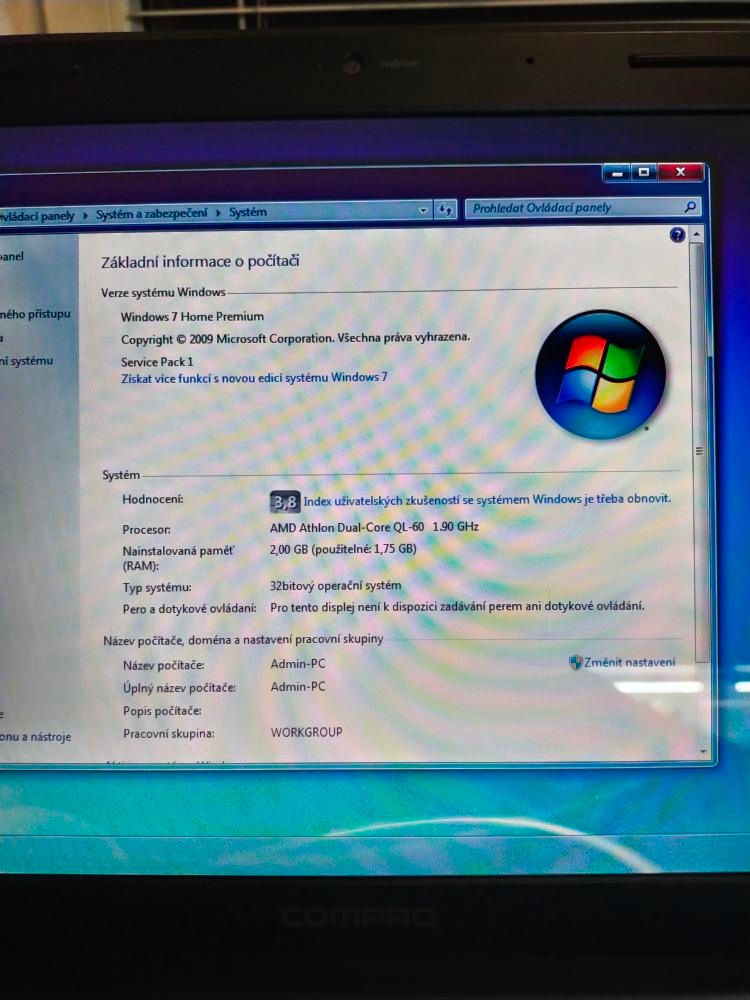Open Systém a zabezpečení breadcrumb

[x=151, y=214]
